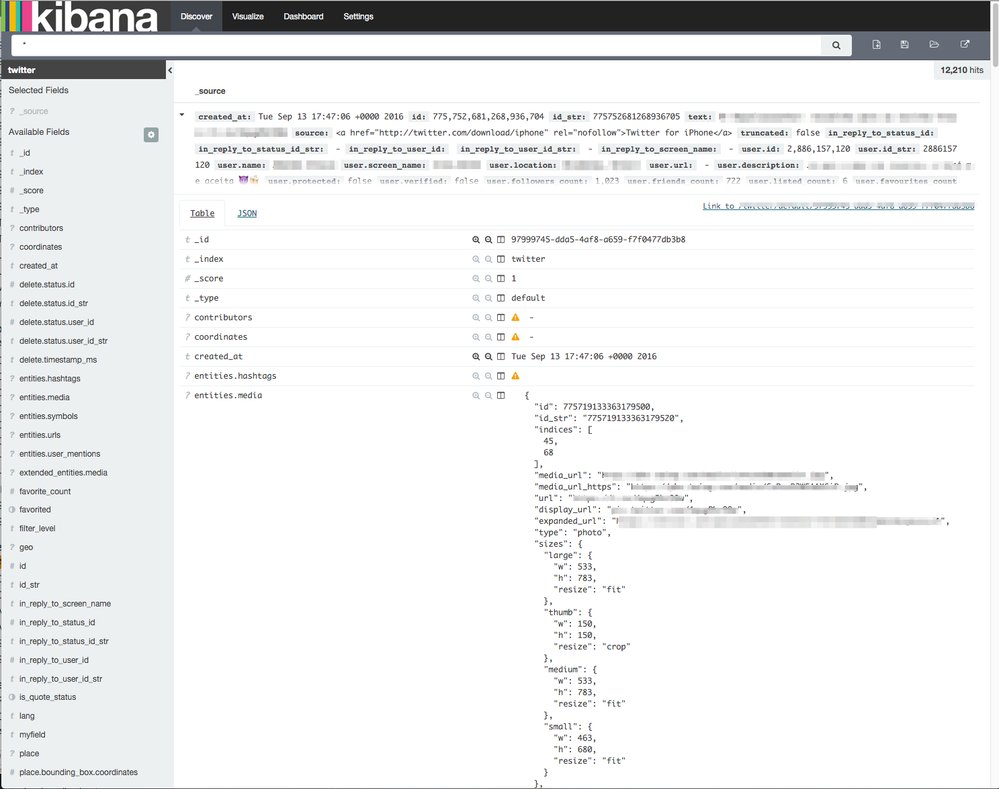Toggle the _id column using the column icon

pos(501,239)
